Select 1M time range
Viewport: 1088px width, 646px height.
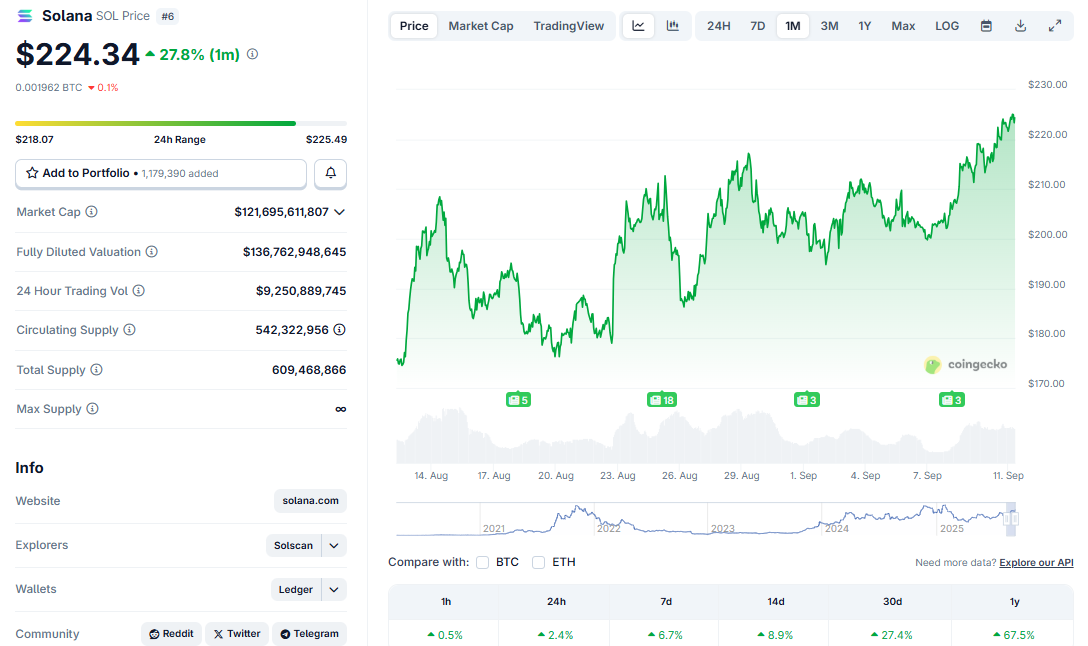click(792, 26)
